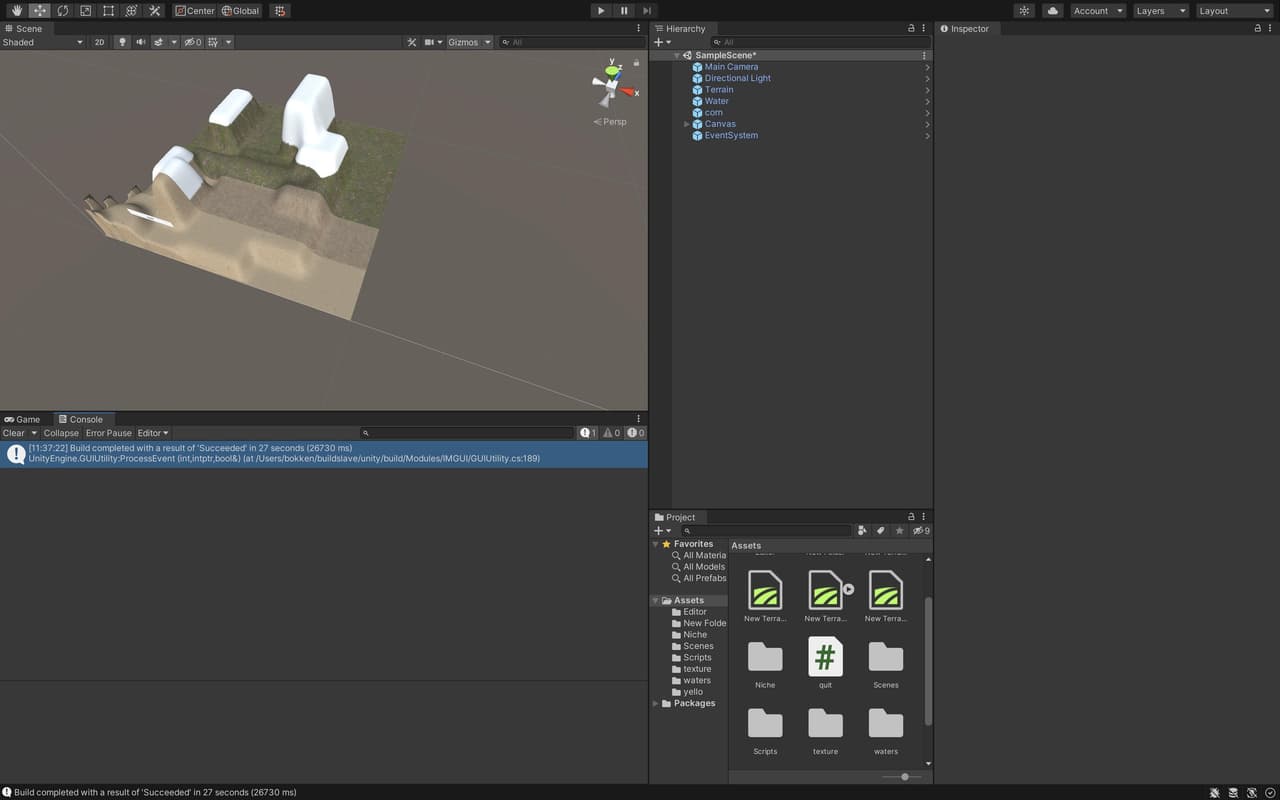Click the Scene orientation gizmo
Image resolution: width=1280 pixels, height=800 pixels.
tap(612, 84)
